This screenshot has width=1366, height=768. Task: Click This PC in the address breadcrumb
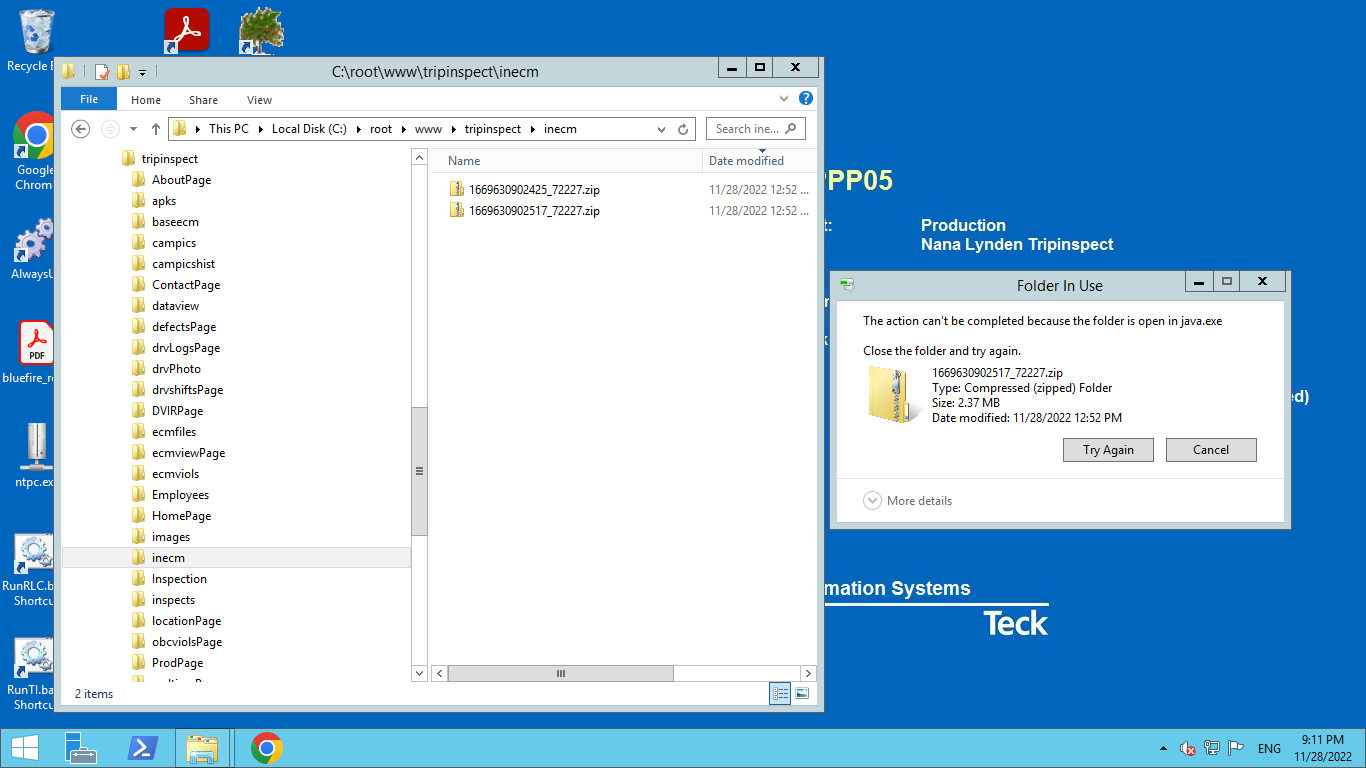point(228,129)
